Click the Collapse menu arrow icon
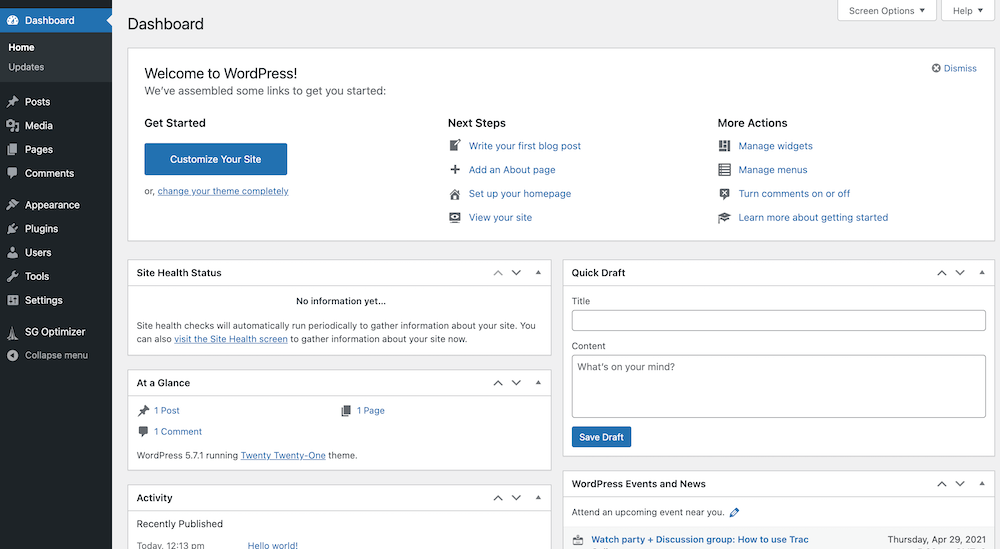The width and height of the screenshot is (1000, 549). 12,355
